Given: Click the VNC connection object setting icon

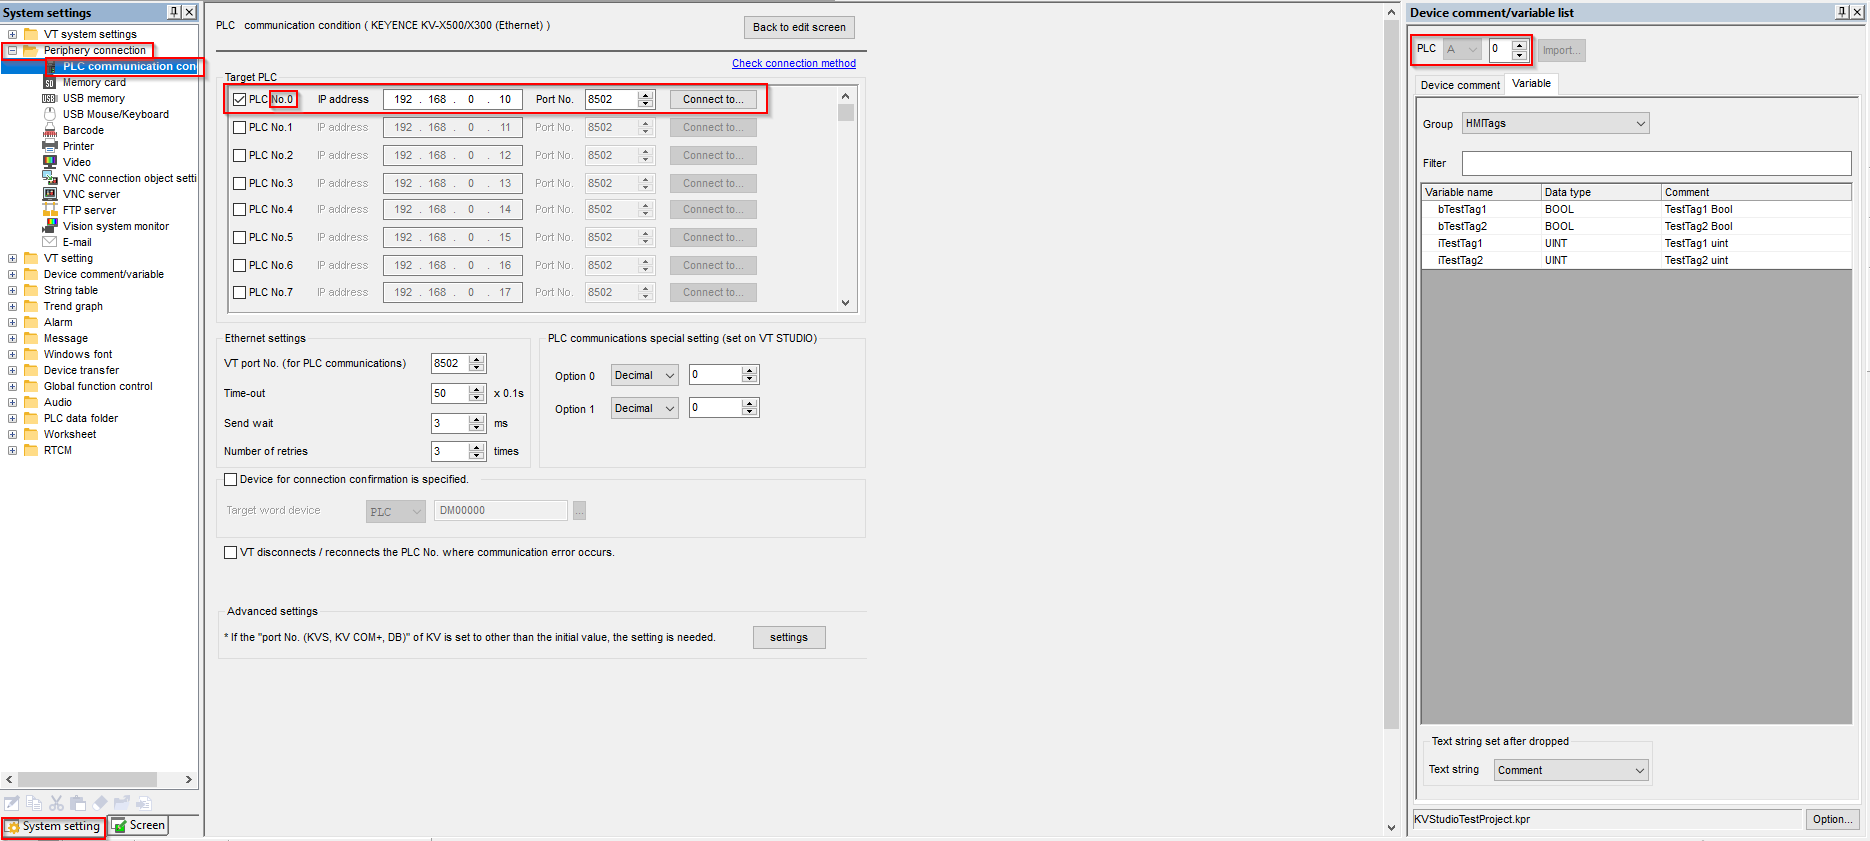Looking at the screenshot, I should (x=49, y=178).
